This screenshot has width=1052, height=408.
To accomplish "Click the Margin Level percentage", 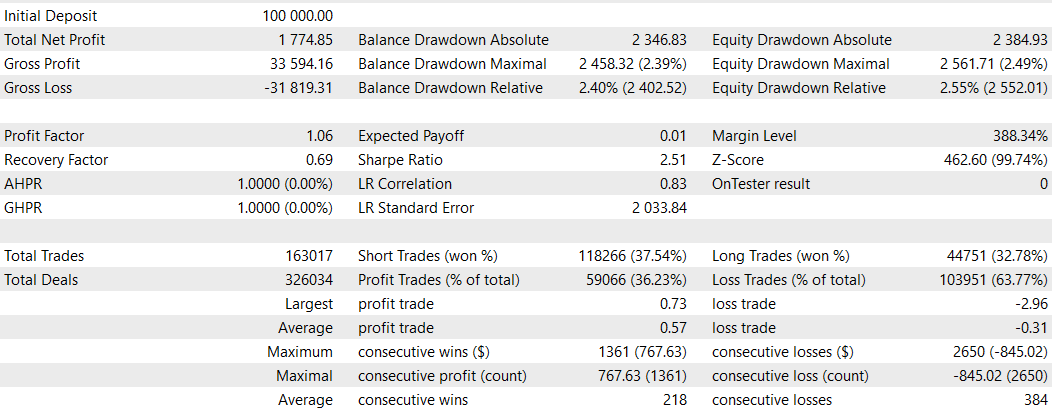I will coord(1015,136).
